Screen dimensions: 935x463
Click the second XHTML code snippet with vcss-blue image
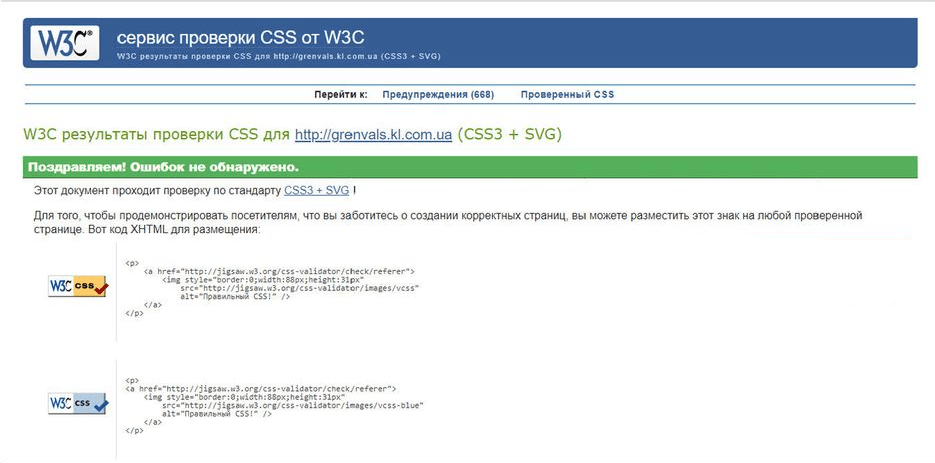click(x=274, y=405)
